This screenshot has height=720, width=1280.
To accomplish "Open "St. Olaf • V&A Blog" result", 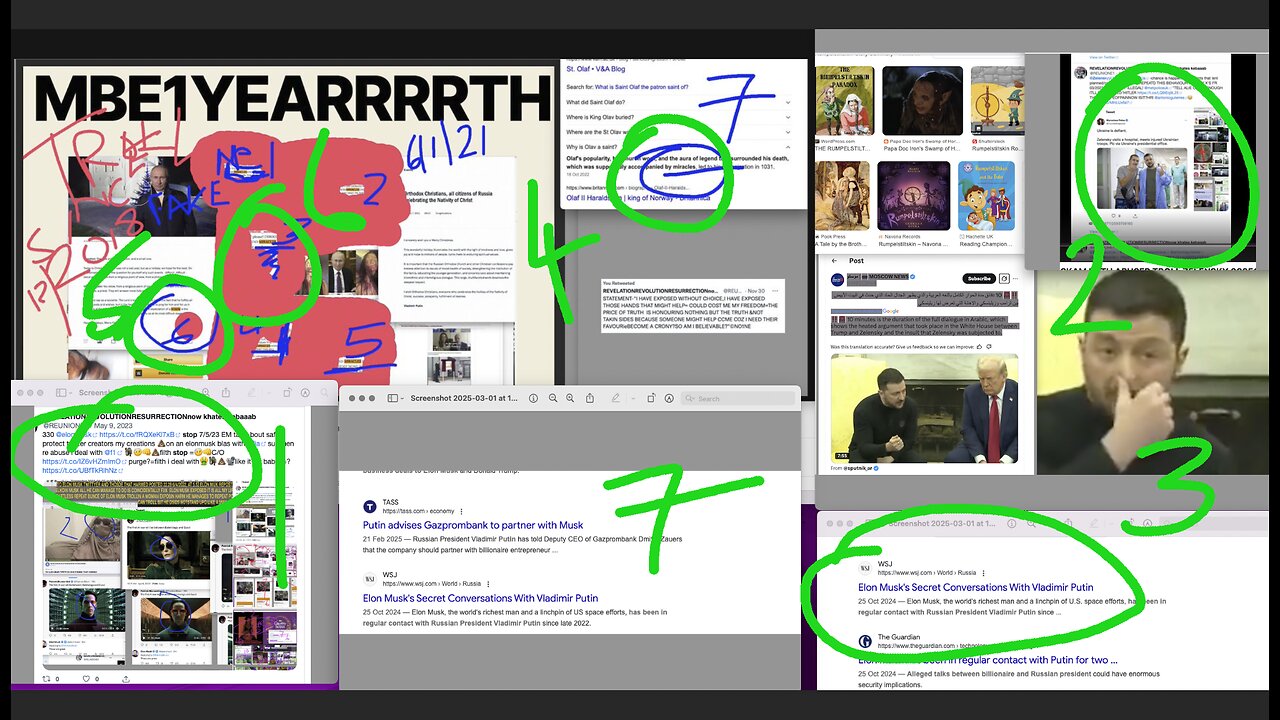I will click(596, 69).
